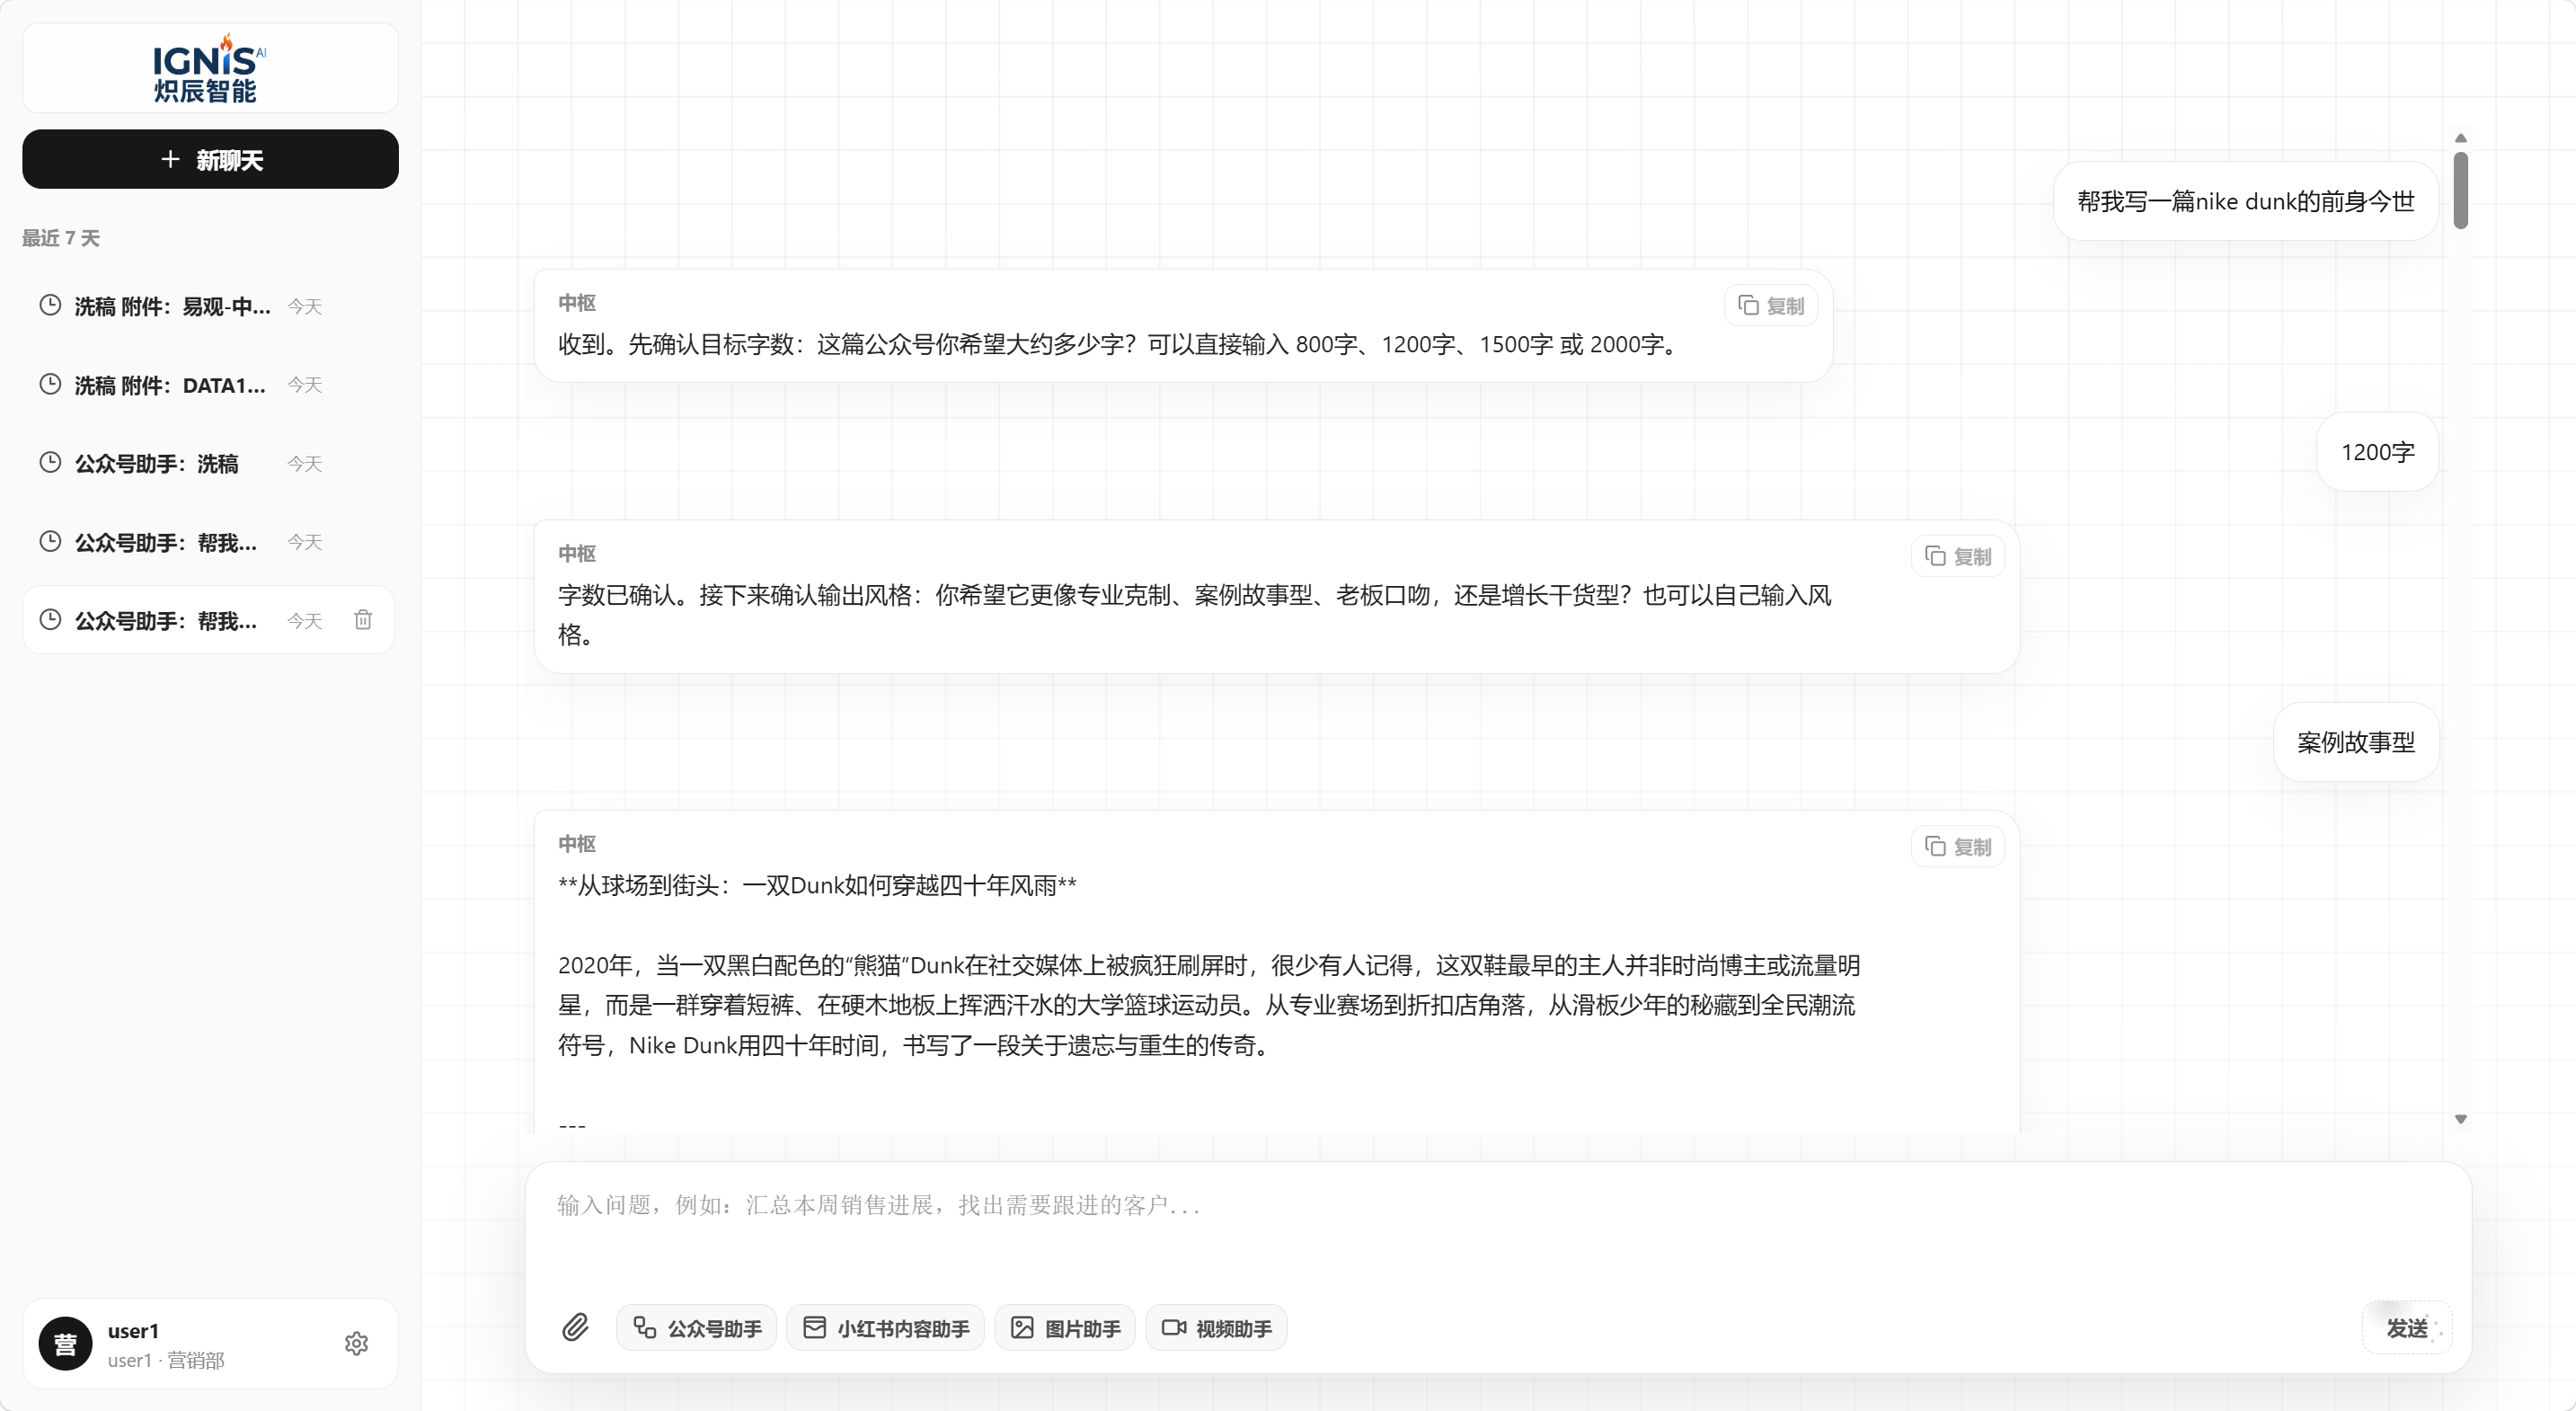The width and height of the screenshot is (2576, 1411).
Task: Click the user message 案例故事型
Action: click(2355, 742)
